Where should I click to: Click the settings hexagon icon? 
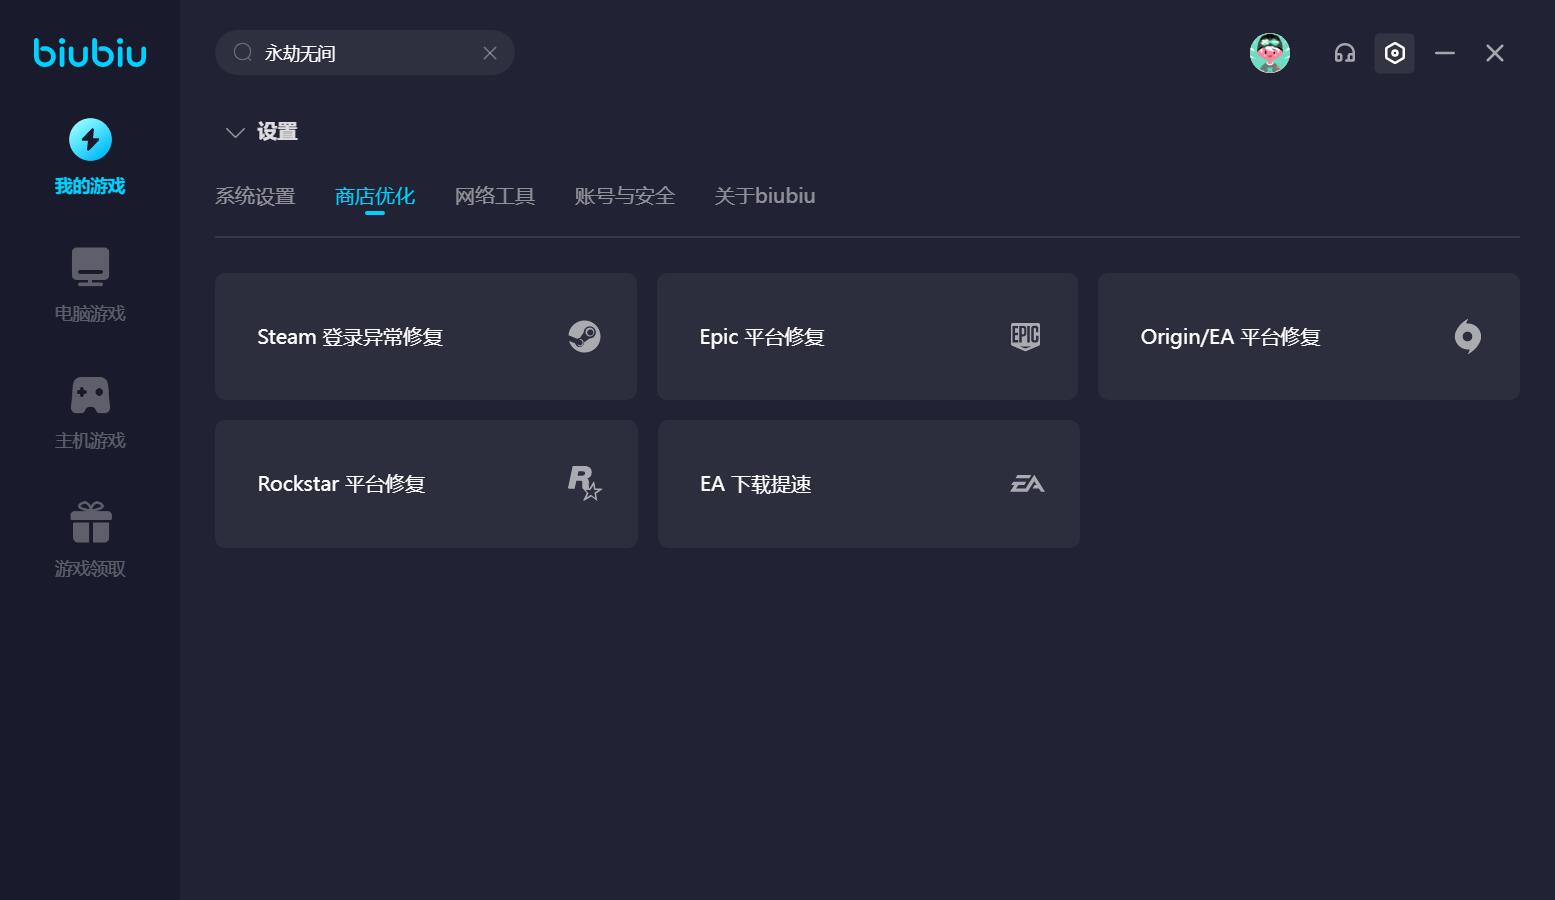click(x=1395, y=53)
